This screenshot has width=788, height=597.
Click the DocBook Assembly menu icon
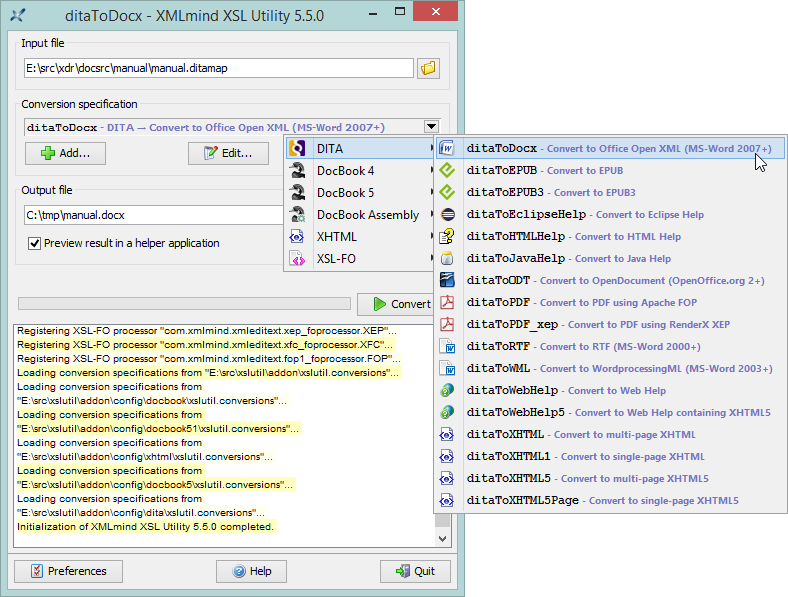297,215
